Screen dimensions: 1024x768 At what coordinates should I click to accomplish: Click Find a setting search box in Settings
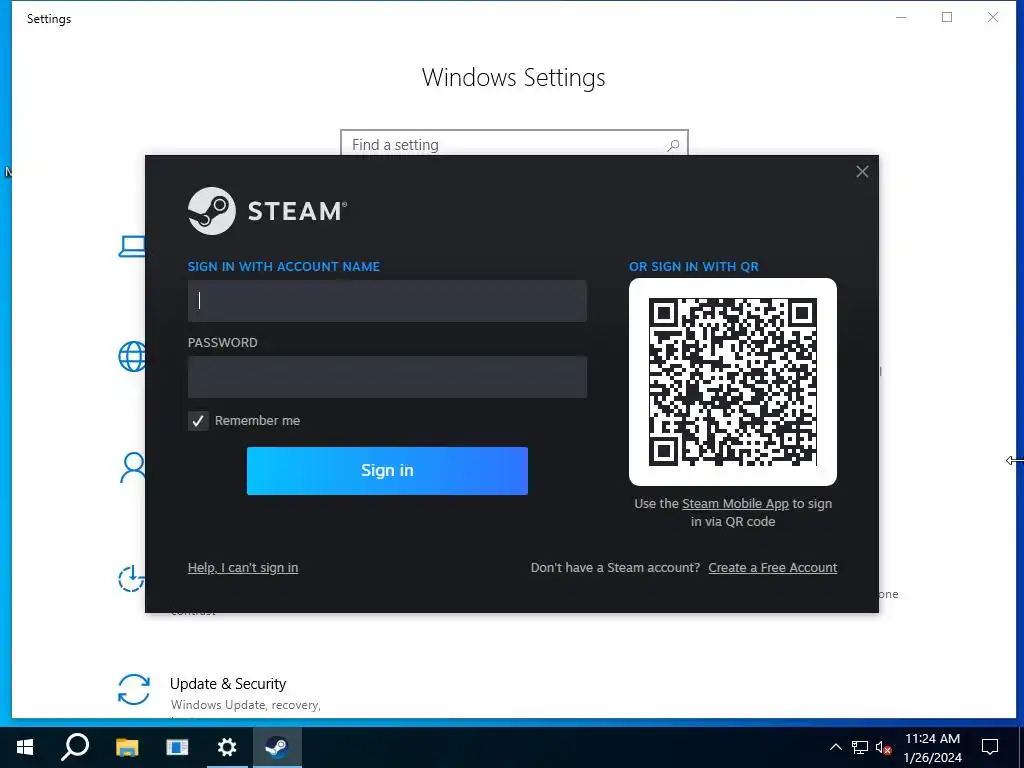514,143
